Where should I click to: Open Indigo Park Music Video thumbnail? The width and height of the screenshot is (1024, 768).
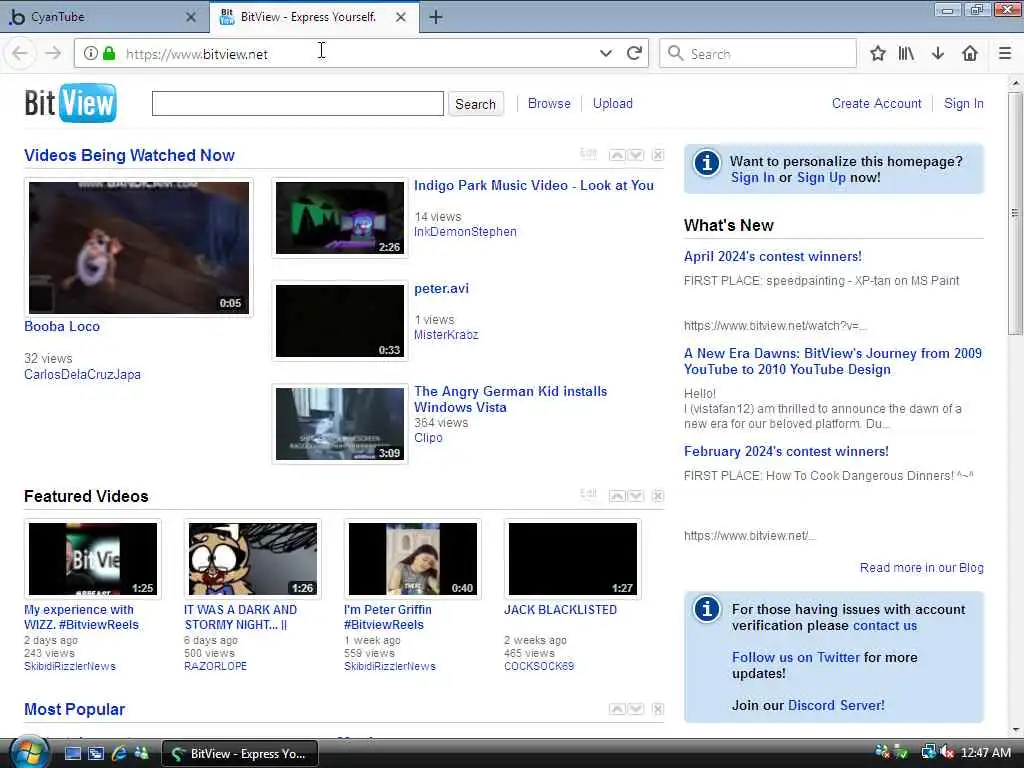click(340, 218)
